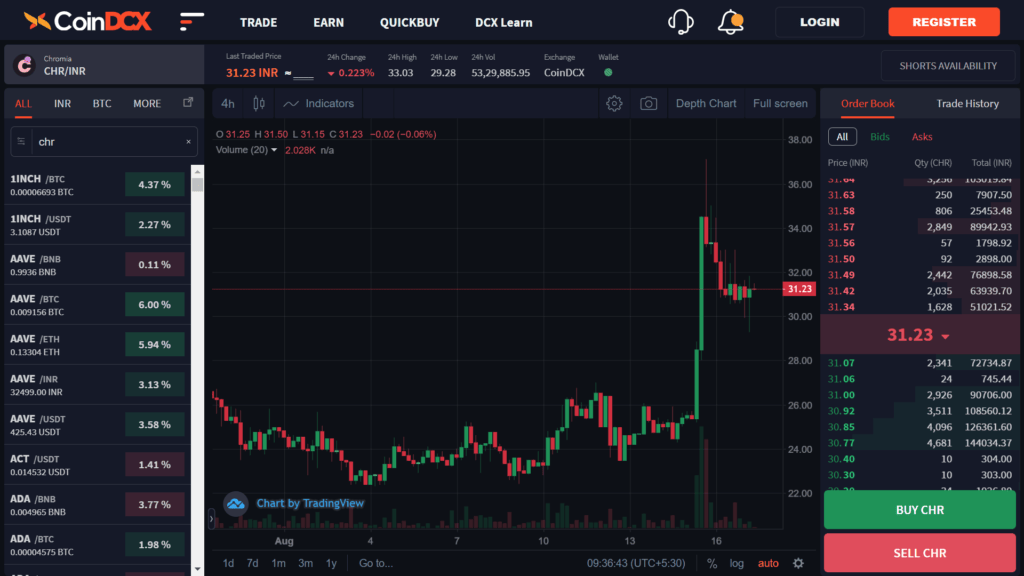
Task: Click the red 31.23 price label on axis
Action: pos(799,289)
